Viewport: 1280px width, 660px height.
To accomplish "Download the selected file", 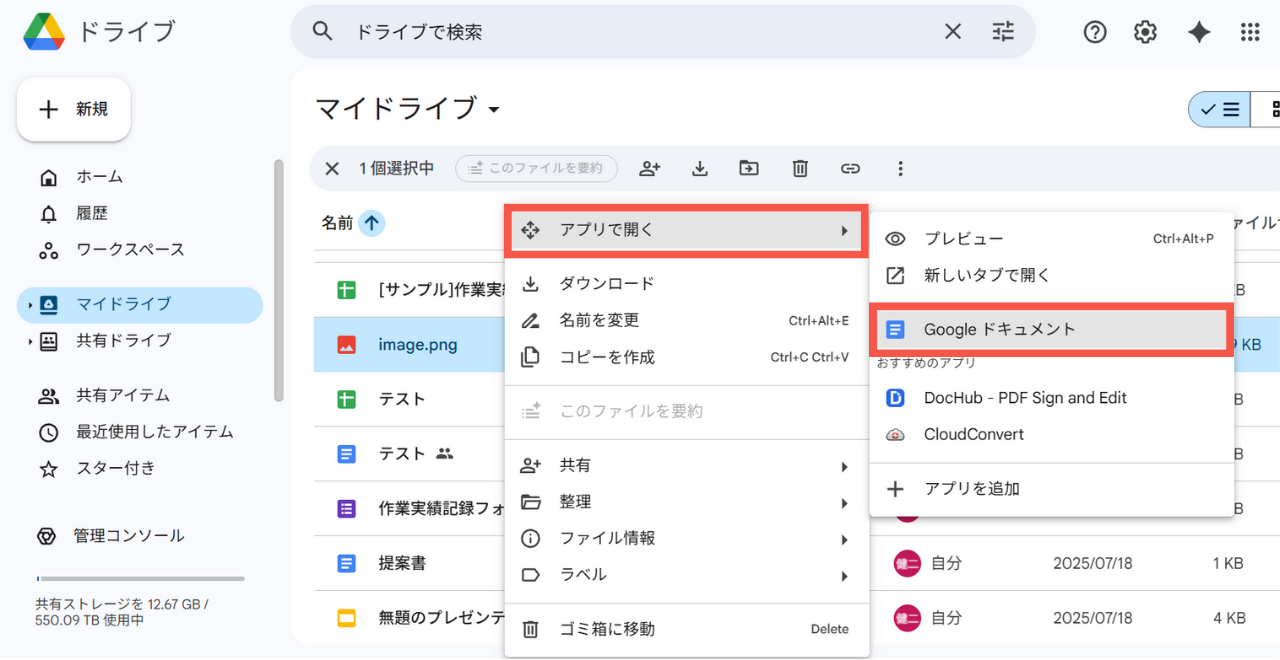I will 700,168.
